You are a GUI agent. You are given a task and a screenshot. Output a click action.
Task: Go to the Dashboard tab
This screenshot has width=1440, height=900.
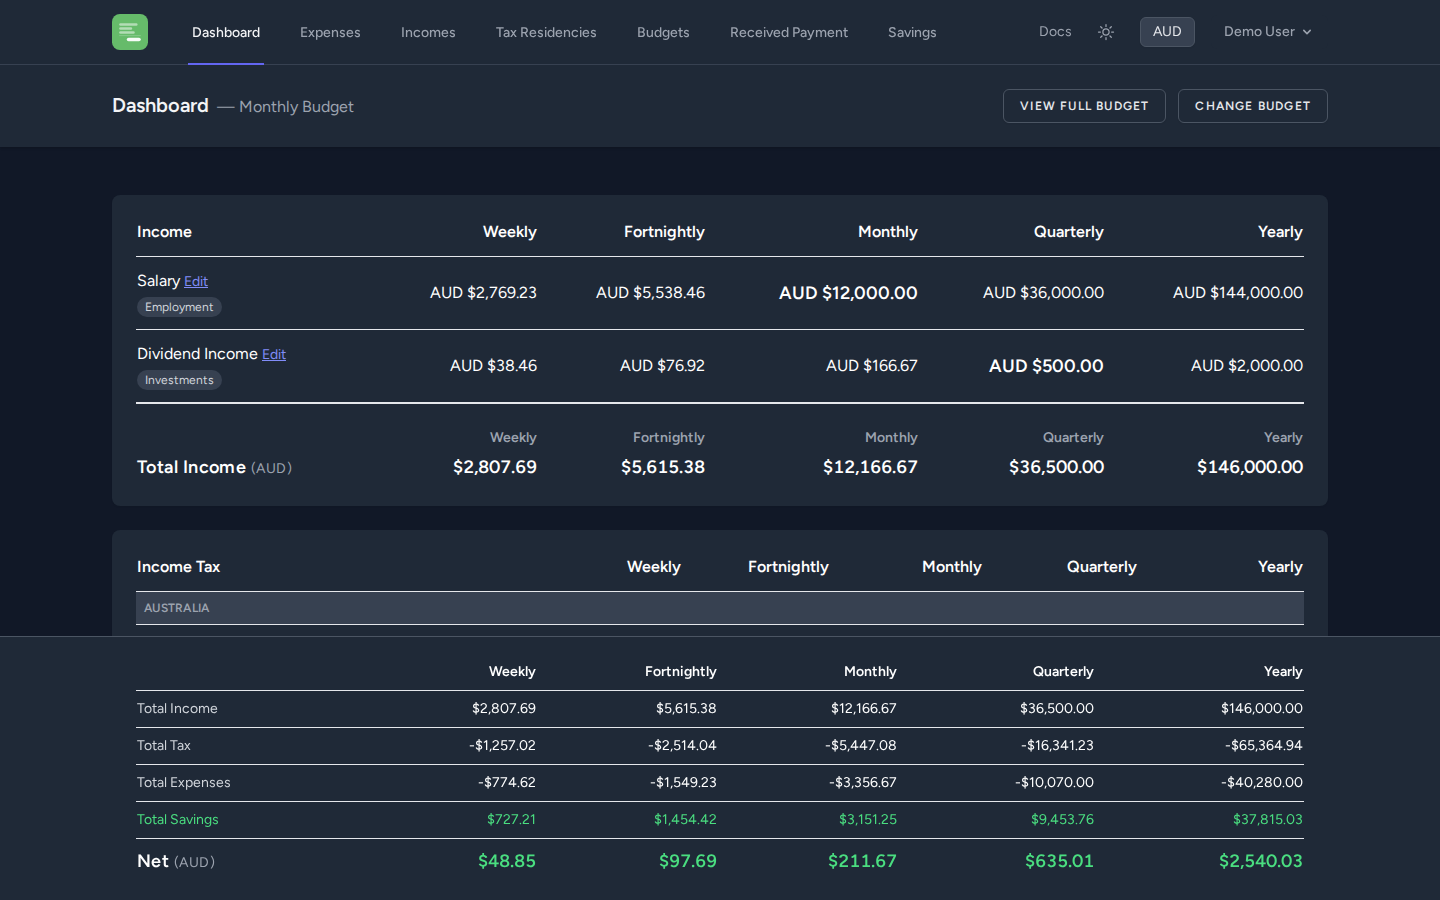[x=226, y=32]
